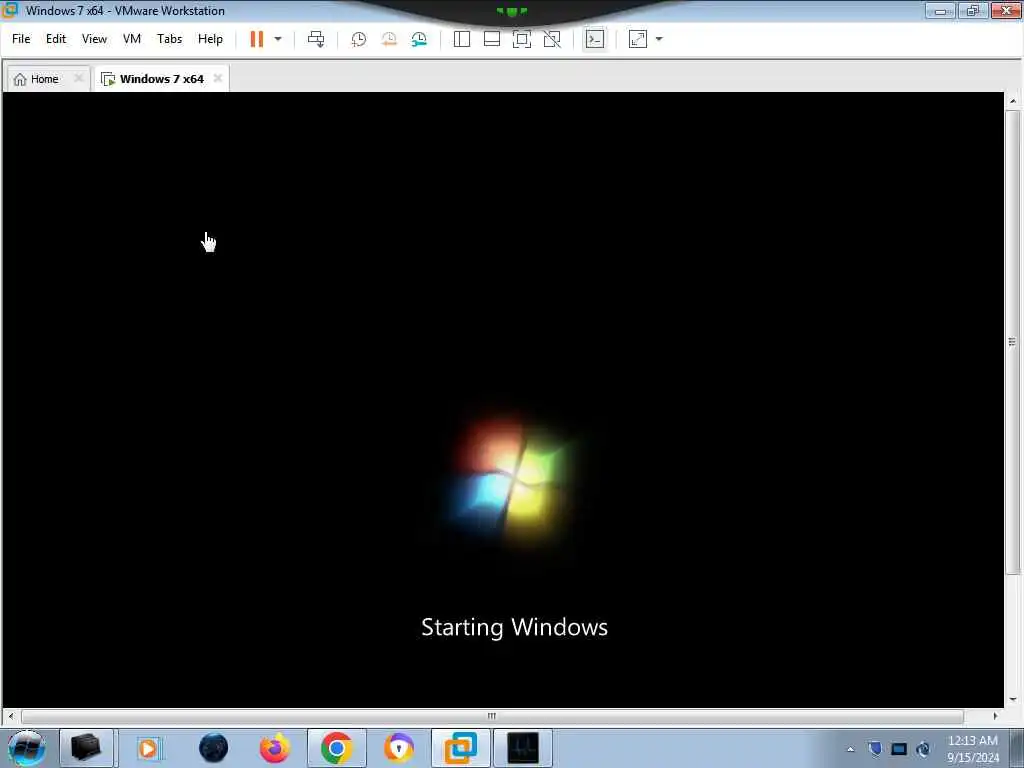Launch Google Chrome from the taskbar
This screenshot has height=768, width=1024.
coord(337,748)
